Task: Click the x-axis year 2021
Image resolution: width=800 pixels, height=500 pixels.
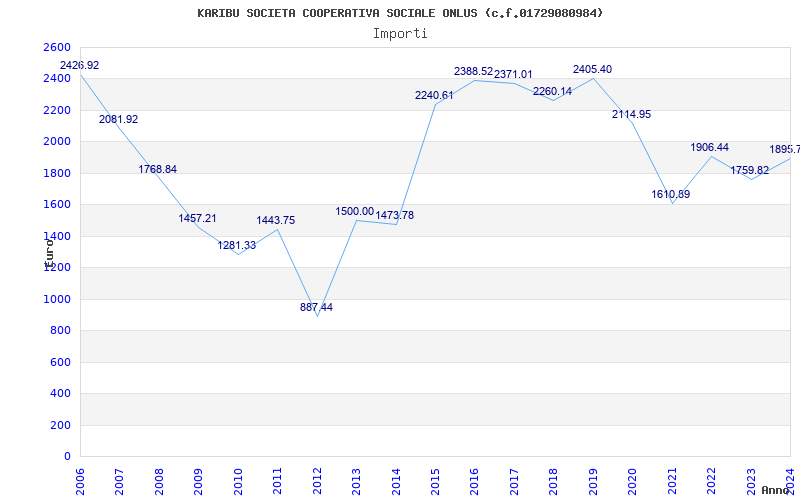Action: pyautogui.click(x=672, y=481)
